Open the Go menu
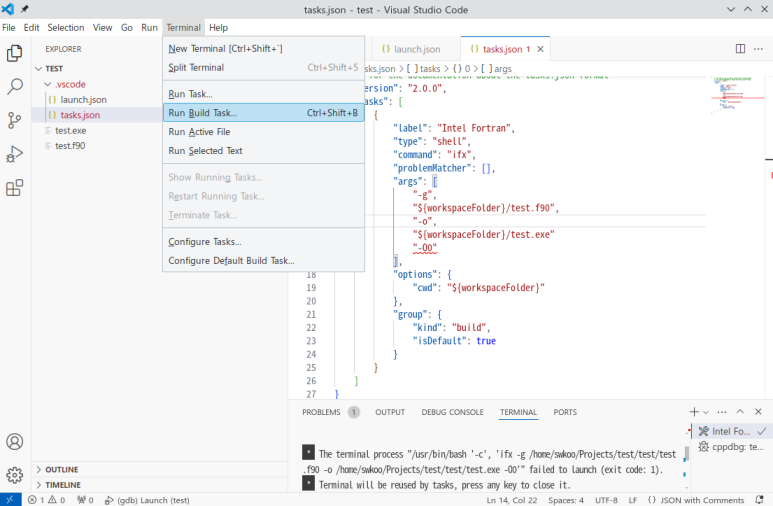Image resolution: width=773 pixels, height=506 pixels. click(x=127, y=28)
